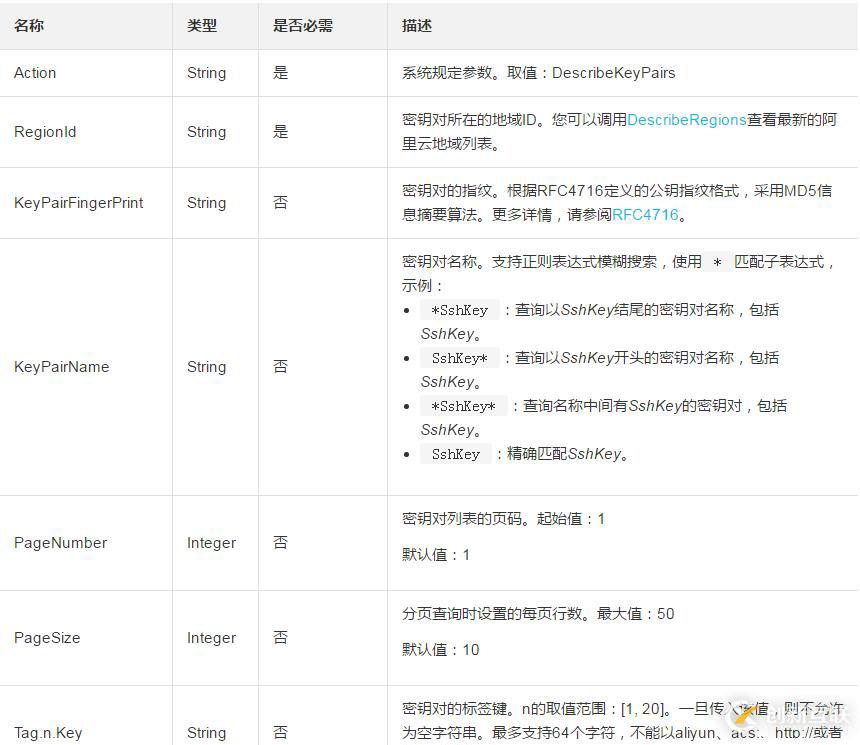Click the PageSize 否 requirement cell
This screenshot has height=745, width=860.
280,637
